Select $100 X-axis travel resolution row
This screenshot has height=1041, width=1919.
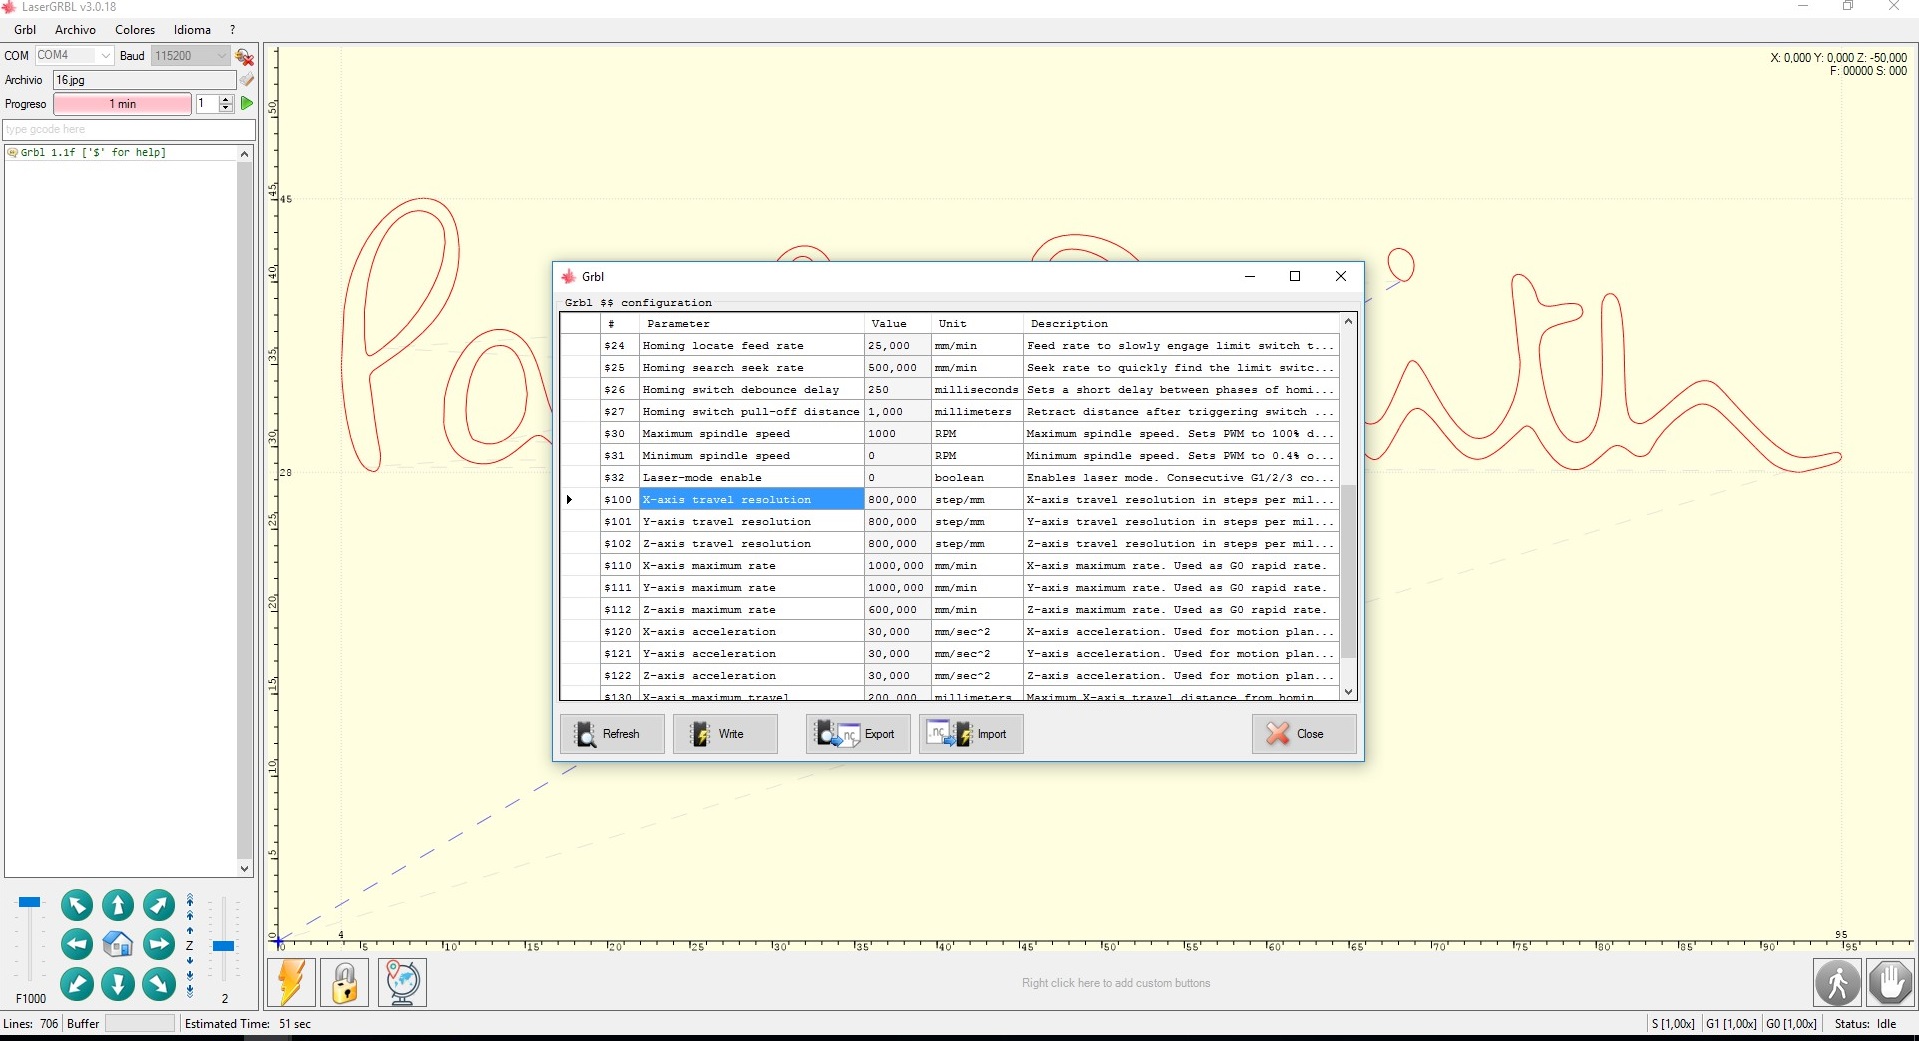(x=950, y=499)
